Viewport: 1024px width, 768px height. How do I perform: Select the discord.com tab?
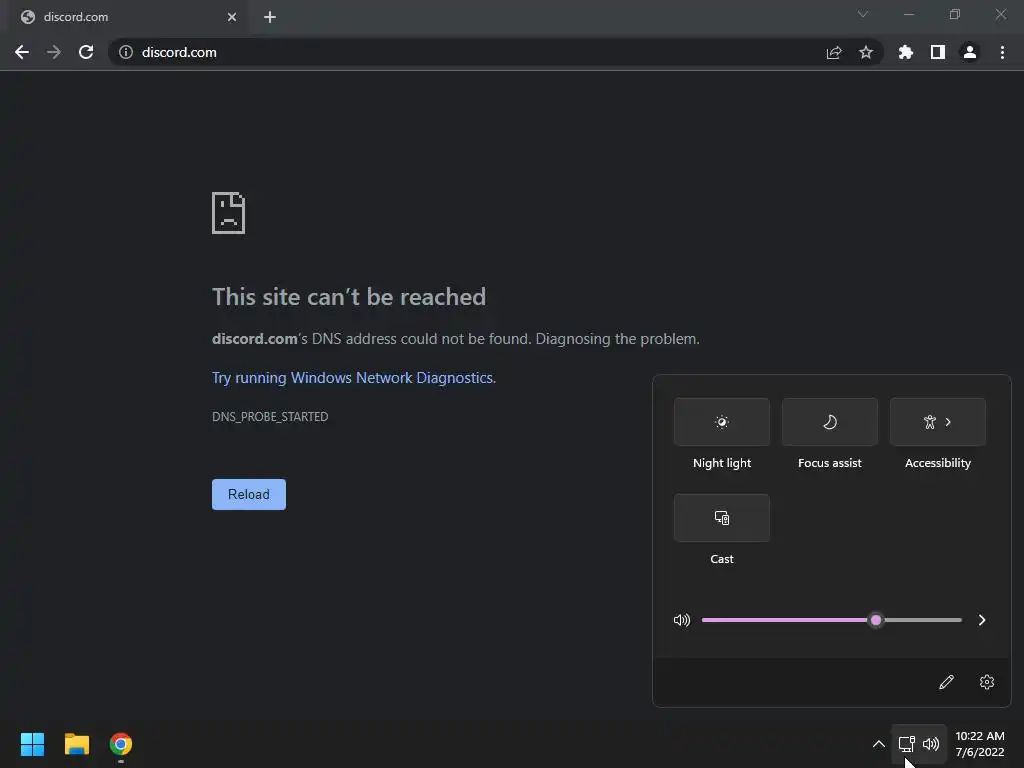(128, 17)
